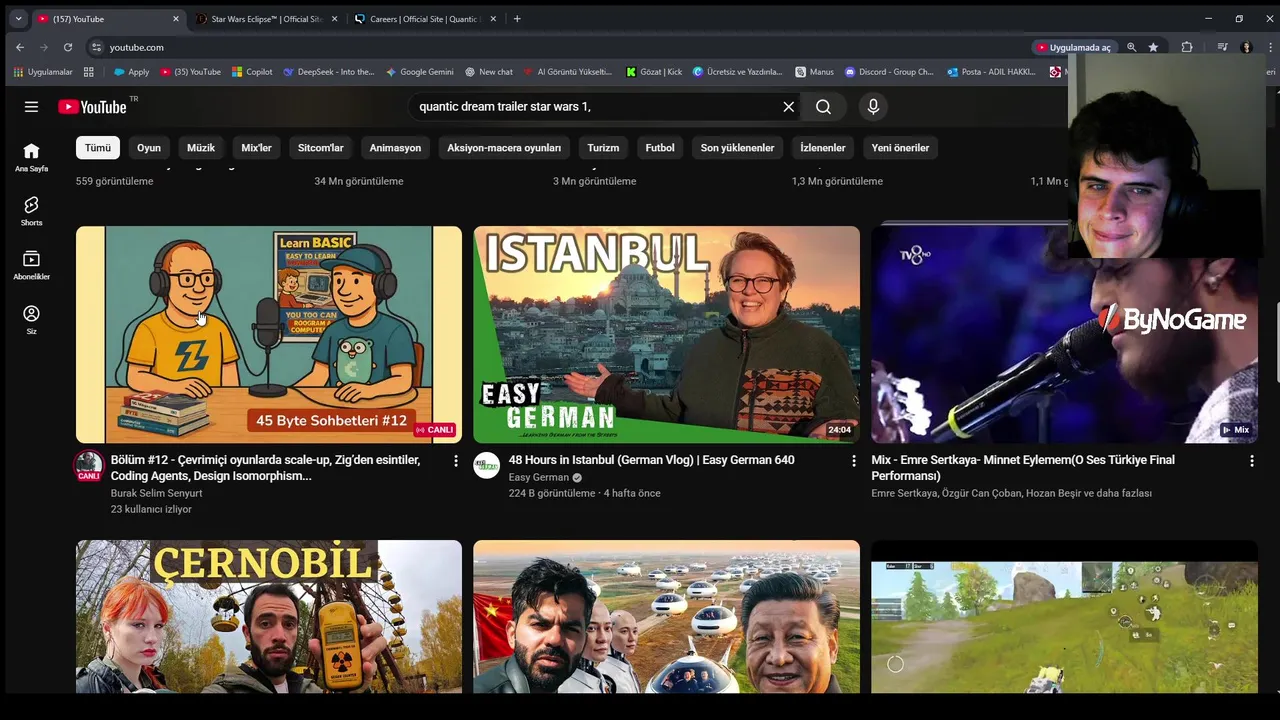Open the New chat bookmark
This screenshot has width=1280, height=720.
click(x=489, y=72)
